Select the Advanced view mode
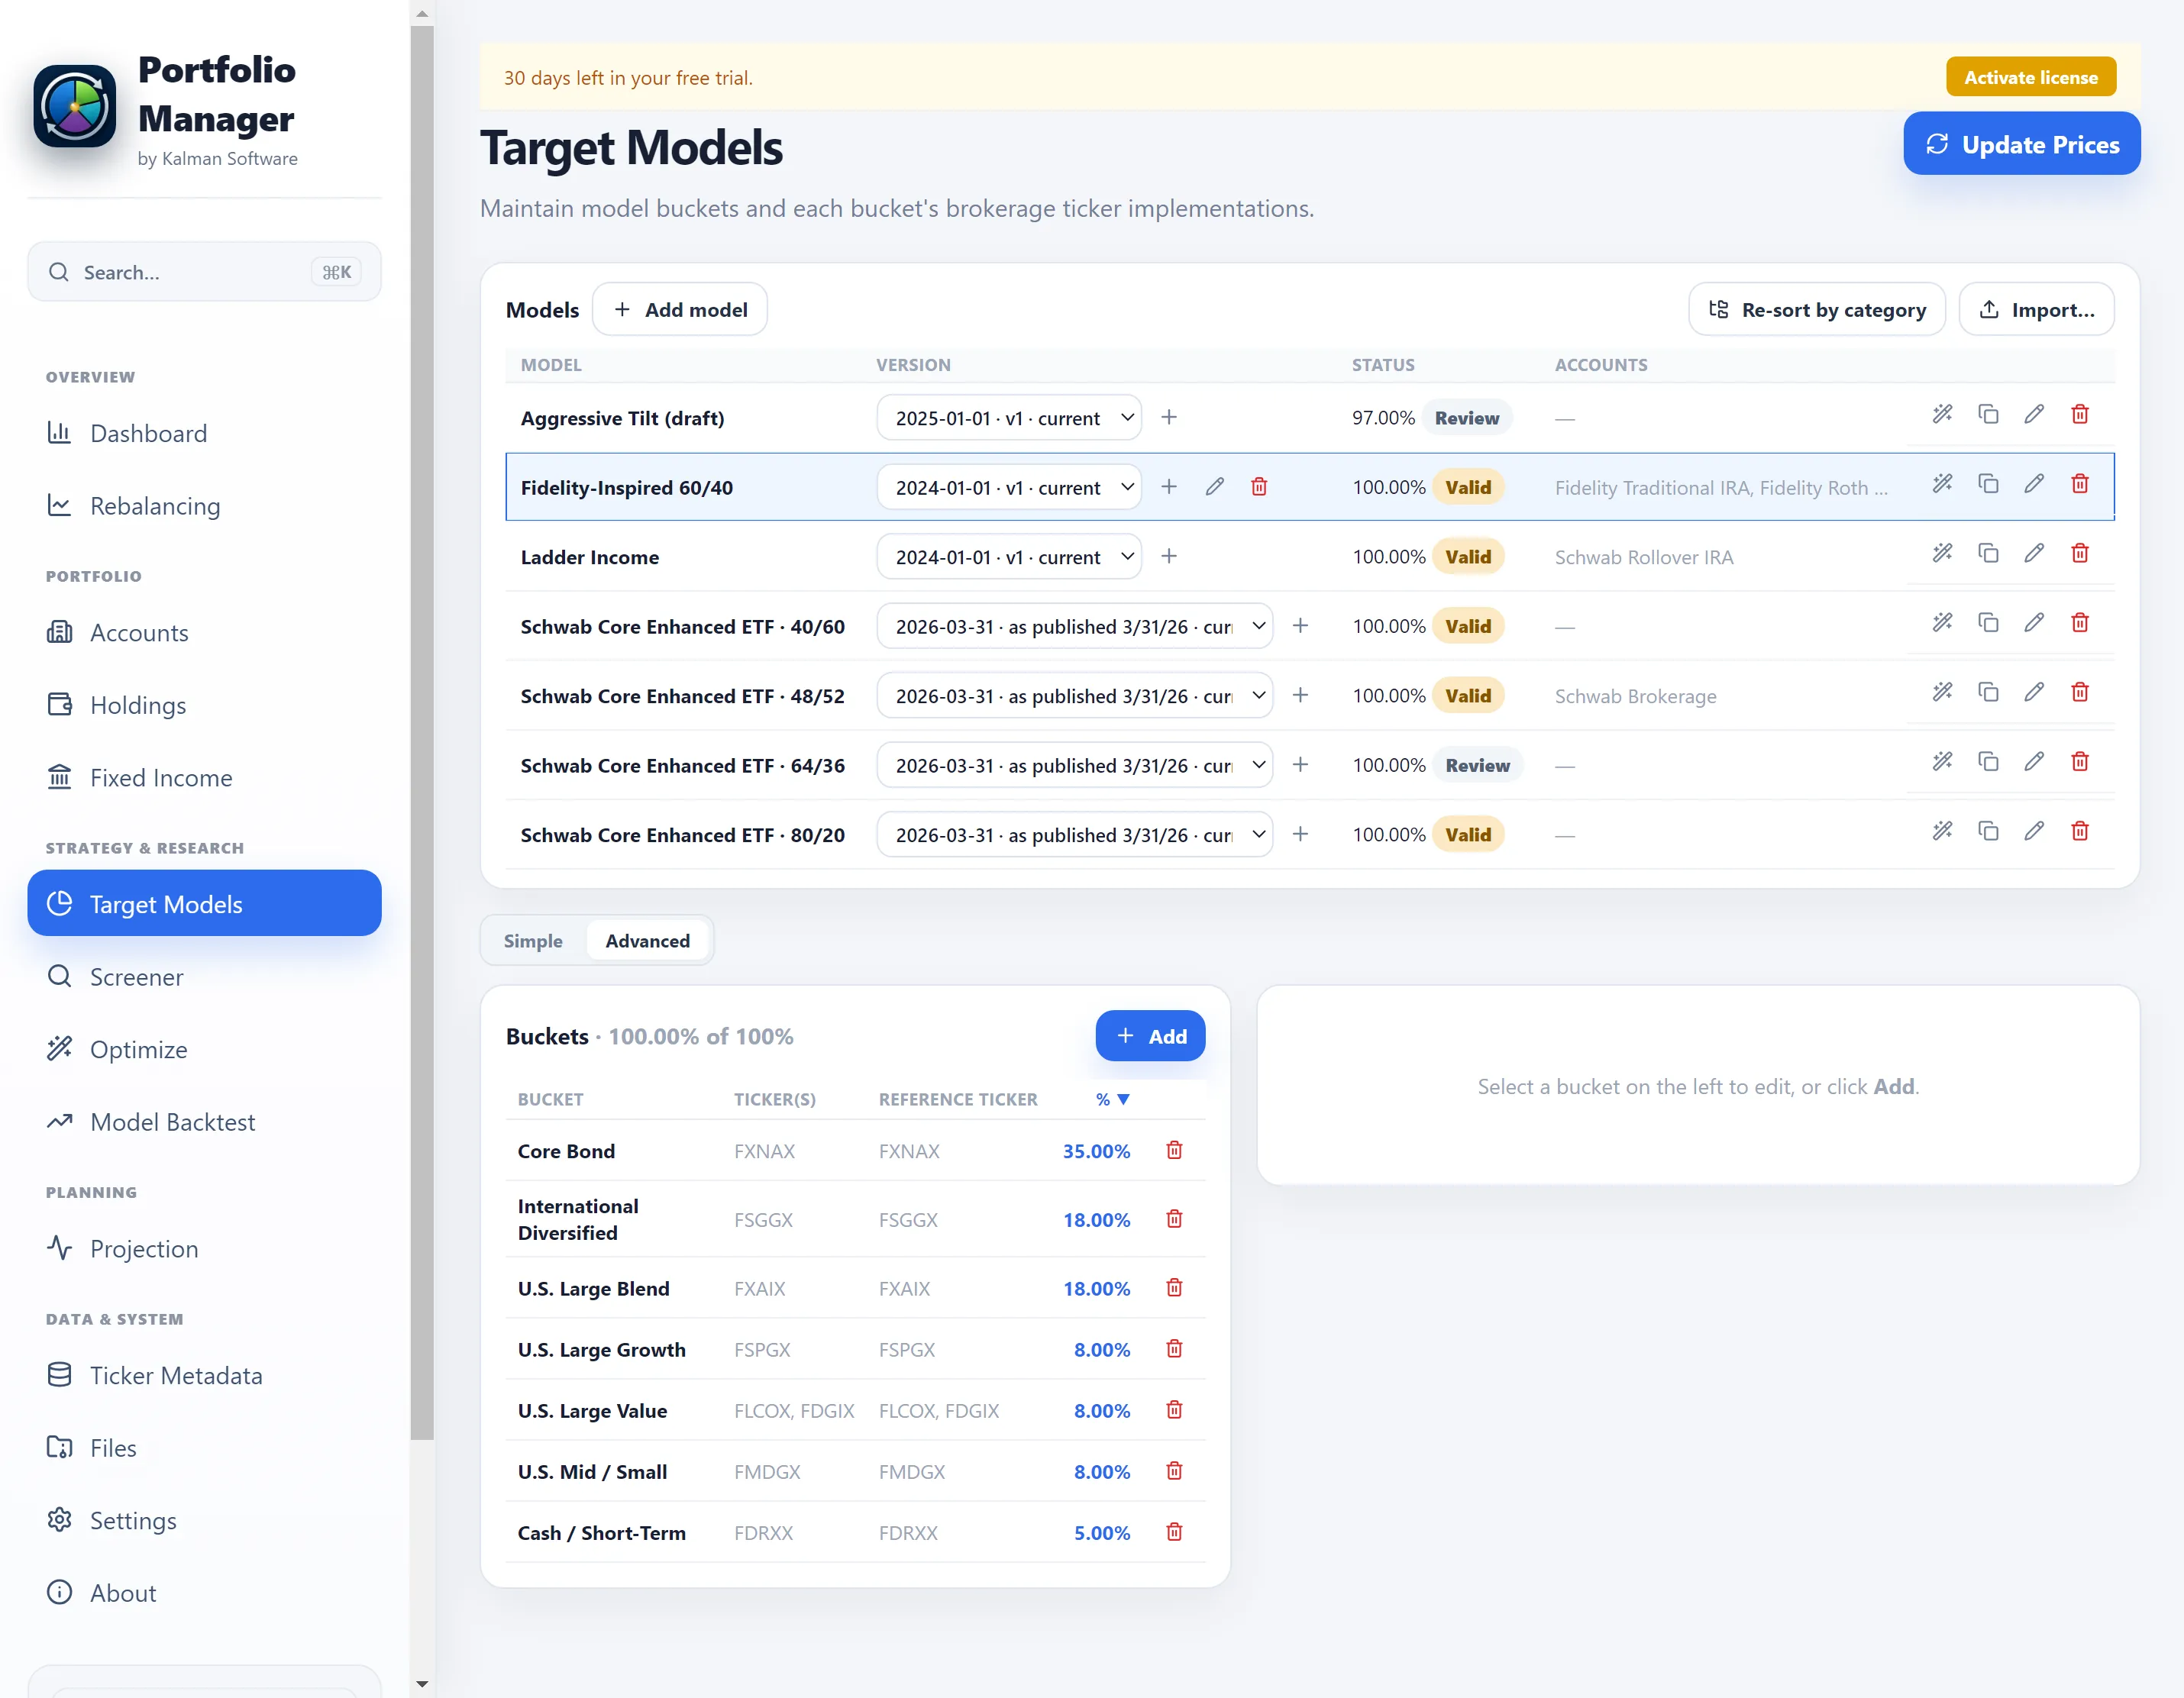 click(x=647, y=941)
